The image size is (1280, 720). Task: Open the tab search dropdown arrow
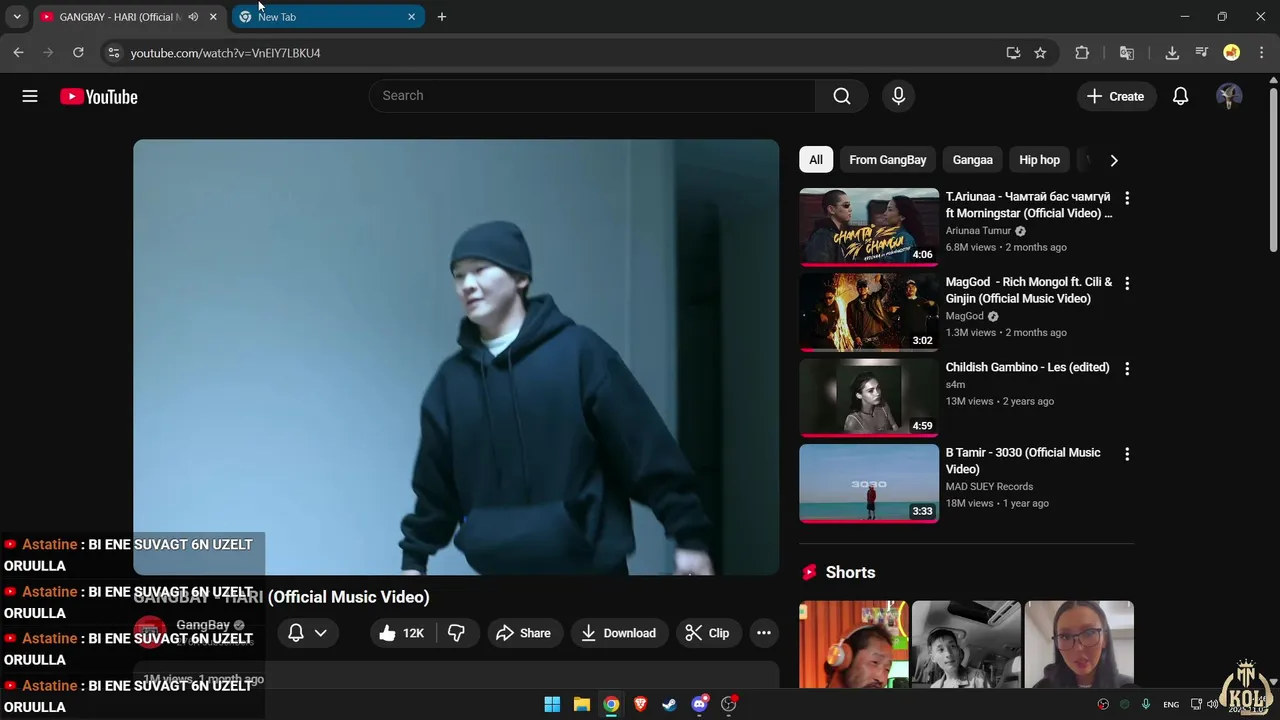17,17
